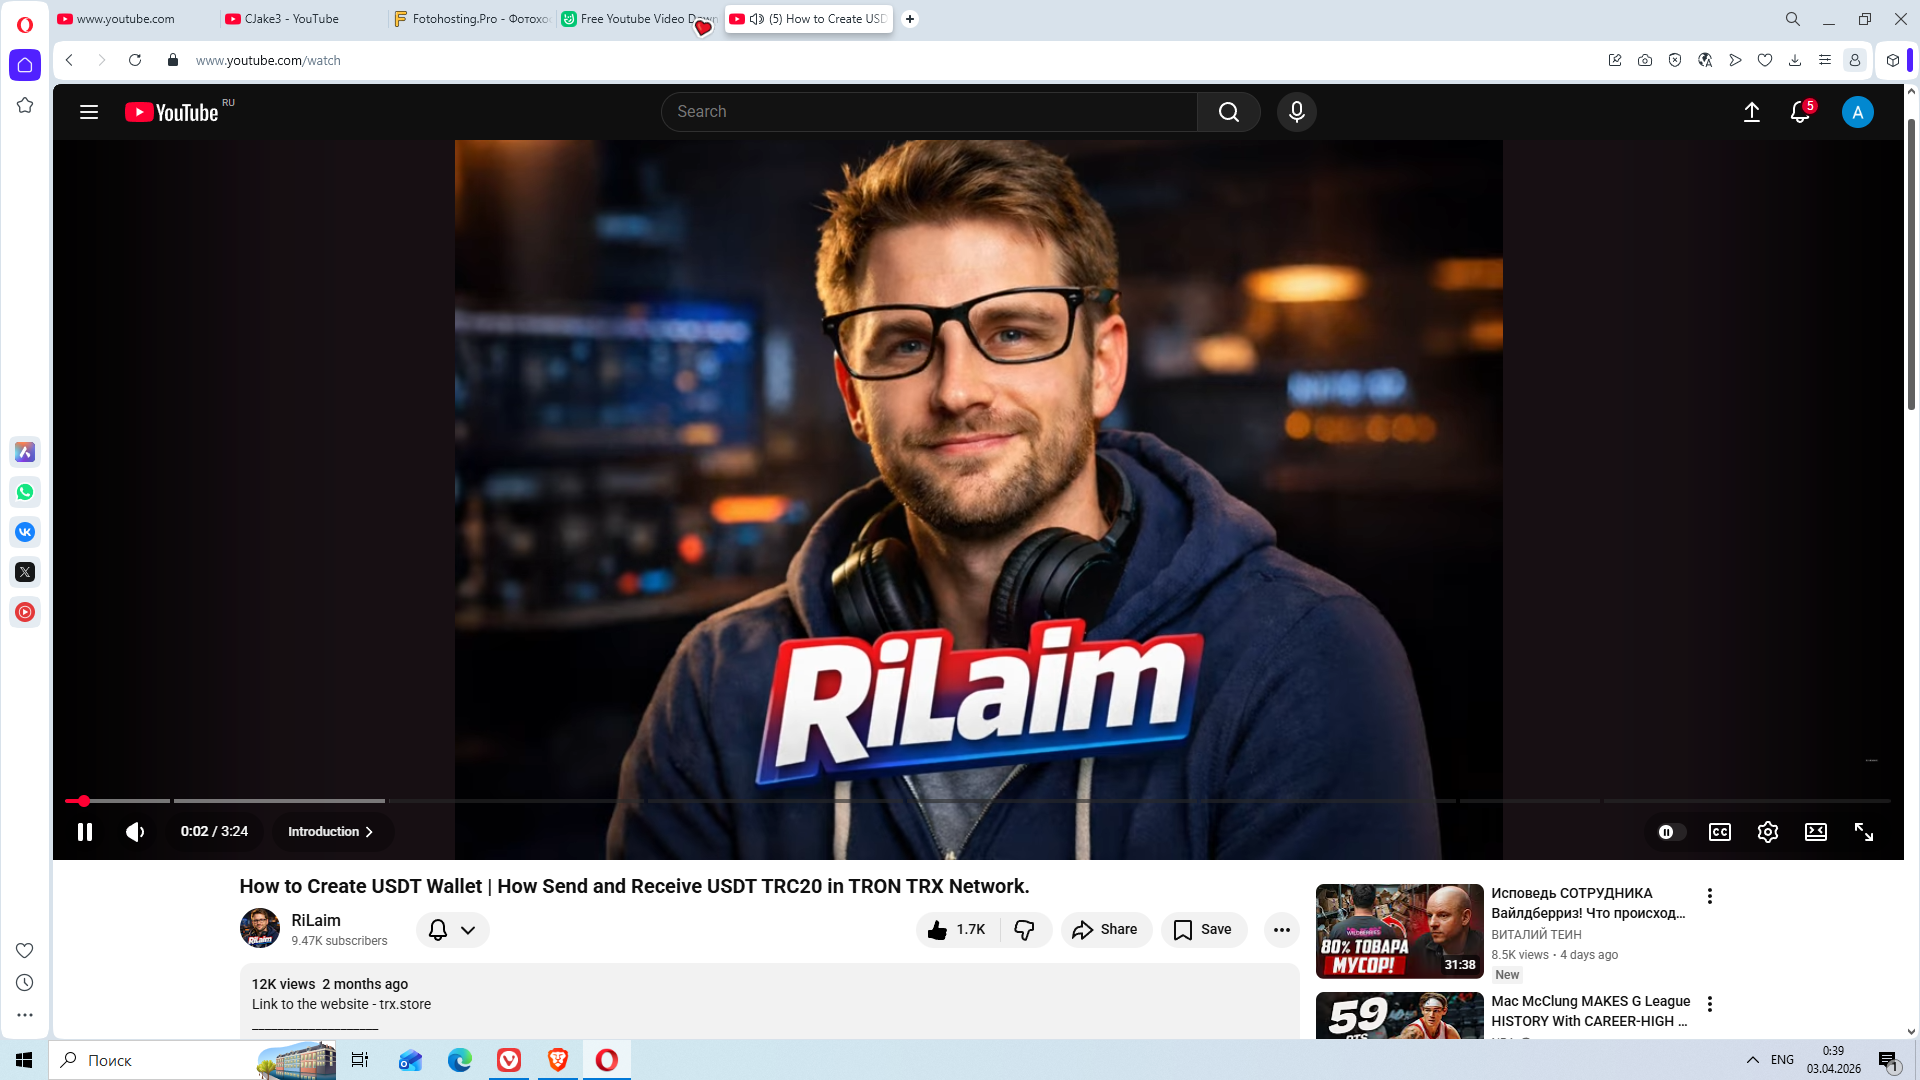Image resolution: width=1920 pixels, height=1080 pixels.
Task: Click the YouTube search field
Action: coord(930,112)
